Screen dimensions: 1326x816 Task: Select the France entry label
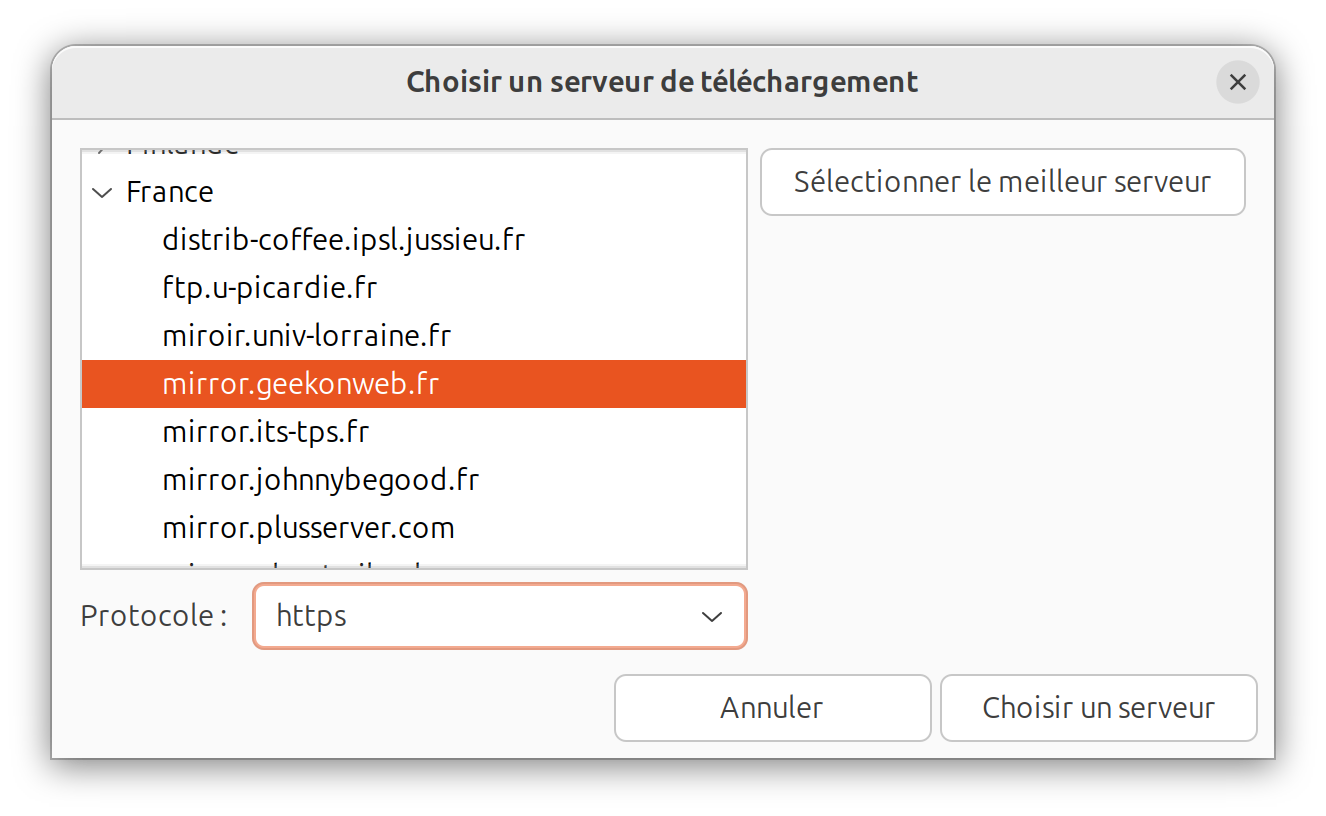click(x=169, y=192)
